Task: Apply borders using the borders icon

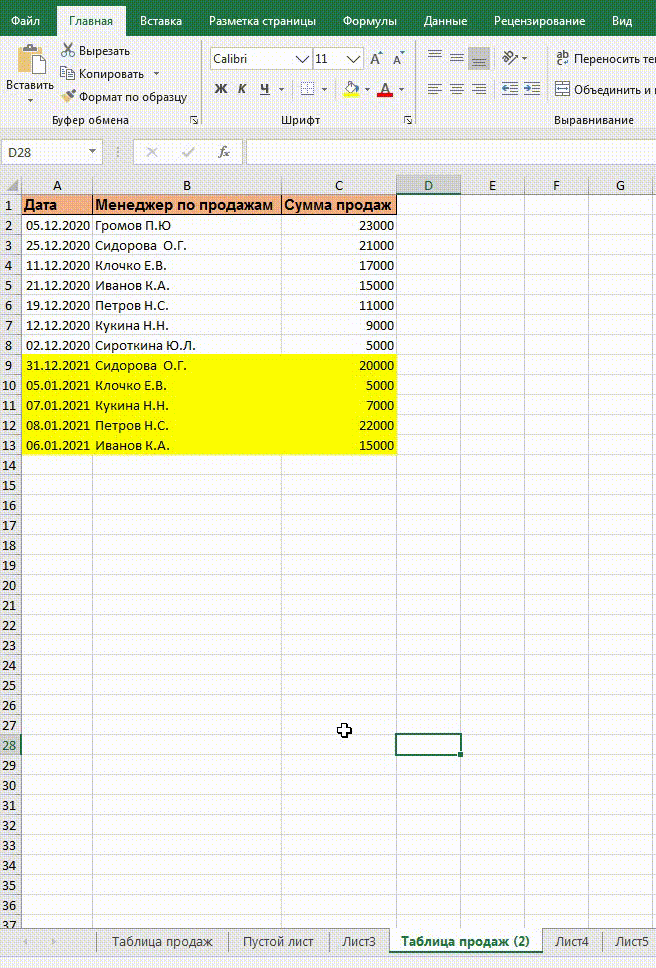Action: coord(307,89)
